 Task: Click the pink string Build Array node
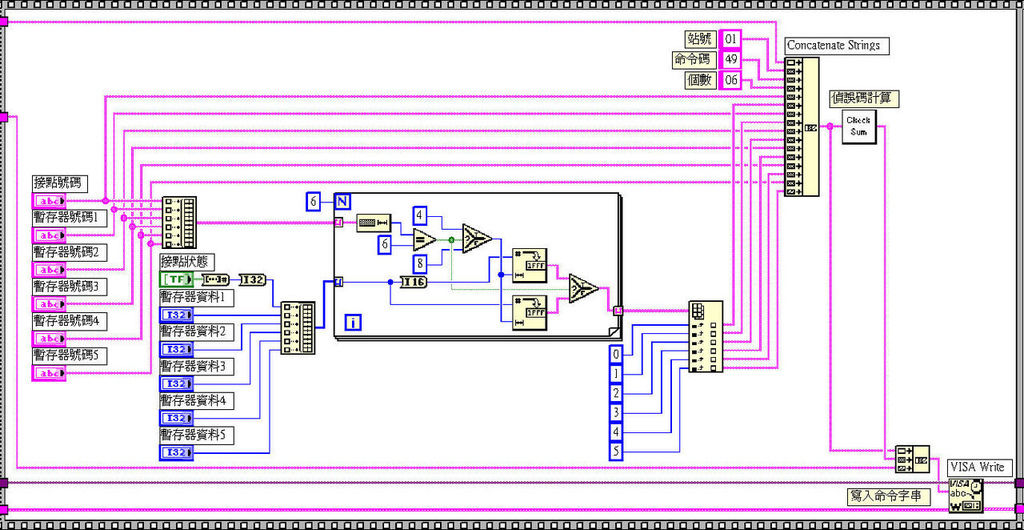178,223
